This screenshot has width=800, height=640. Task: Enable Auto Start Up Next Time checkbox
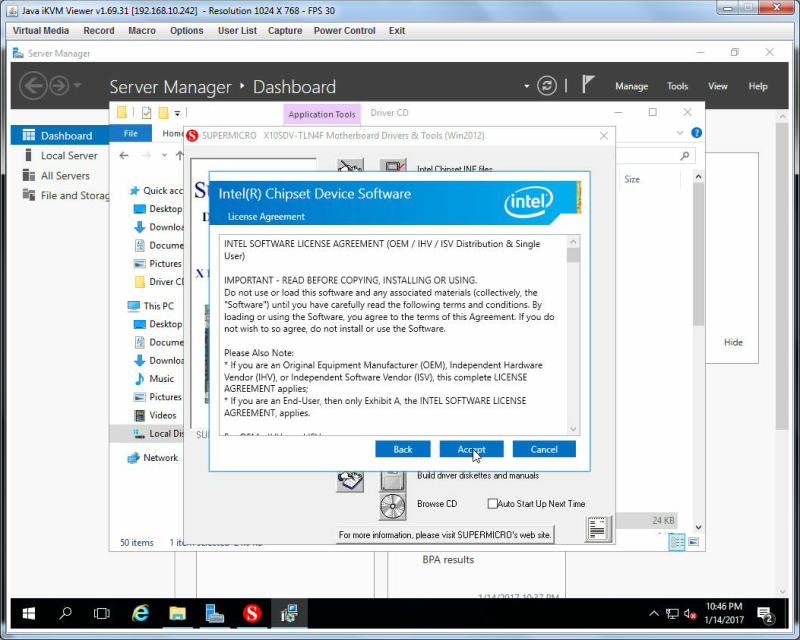[492, 504]
